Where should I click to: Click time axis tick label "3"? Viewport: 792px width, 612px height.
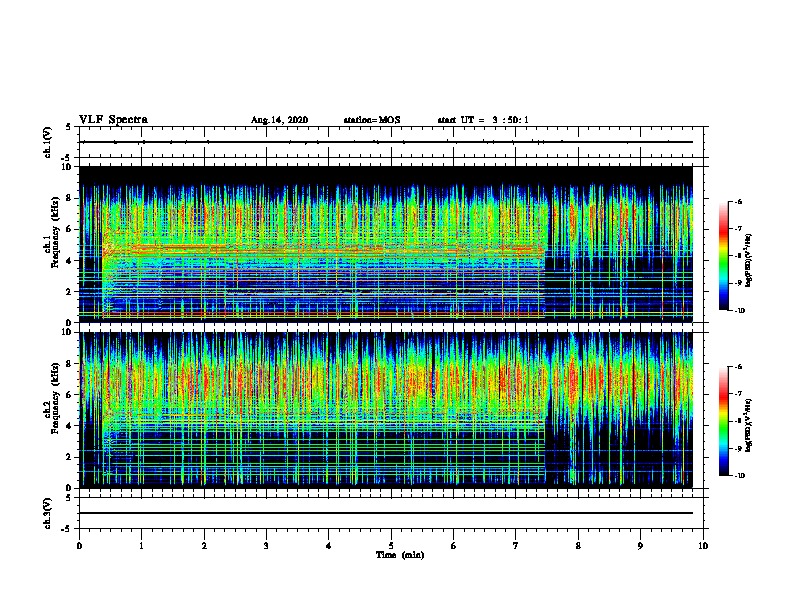266,546
